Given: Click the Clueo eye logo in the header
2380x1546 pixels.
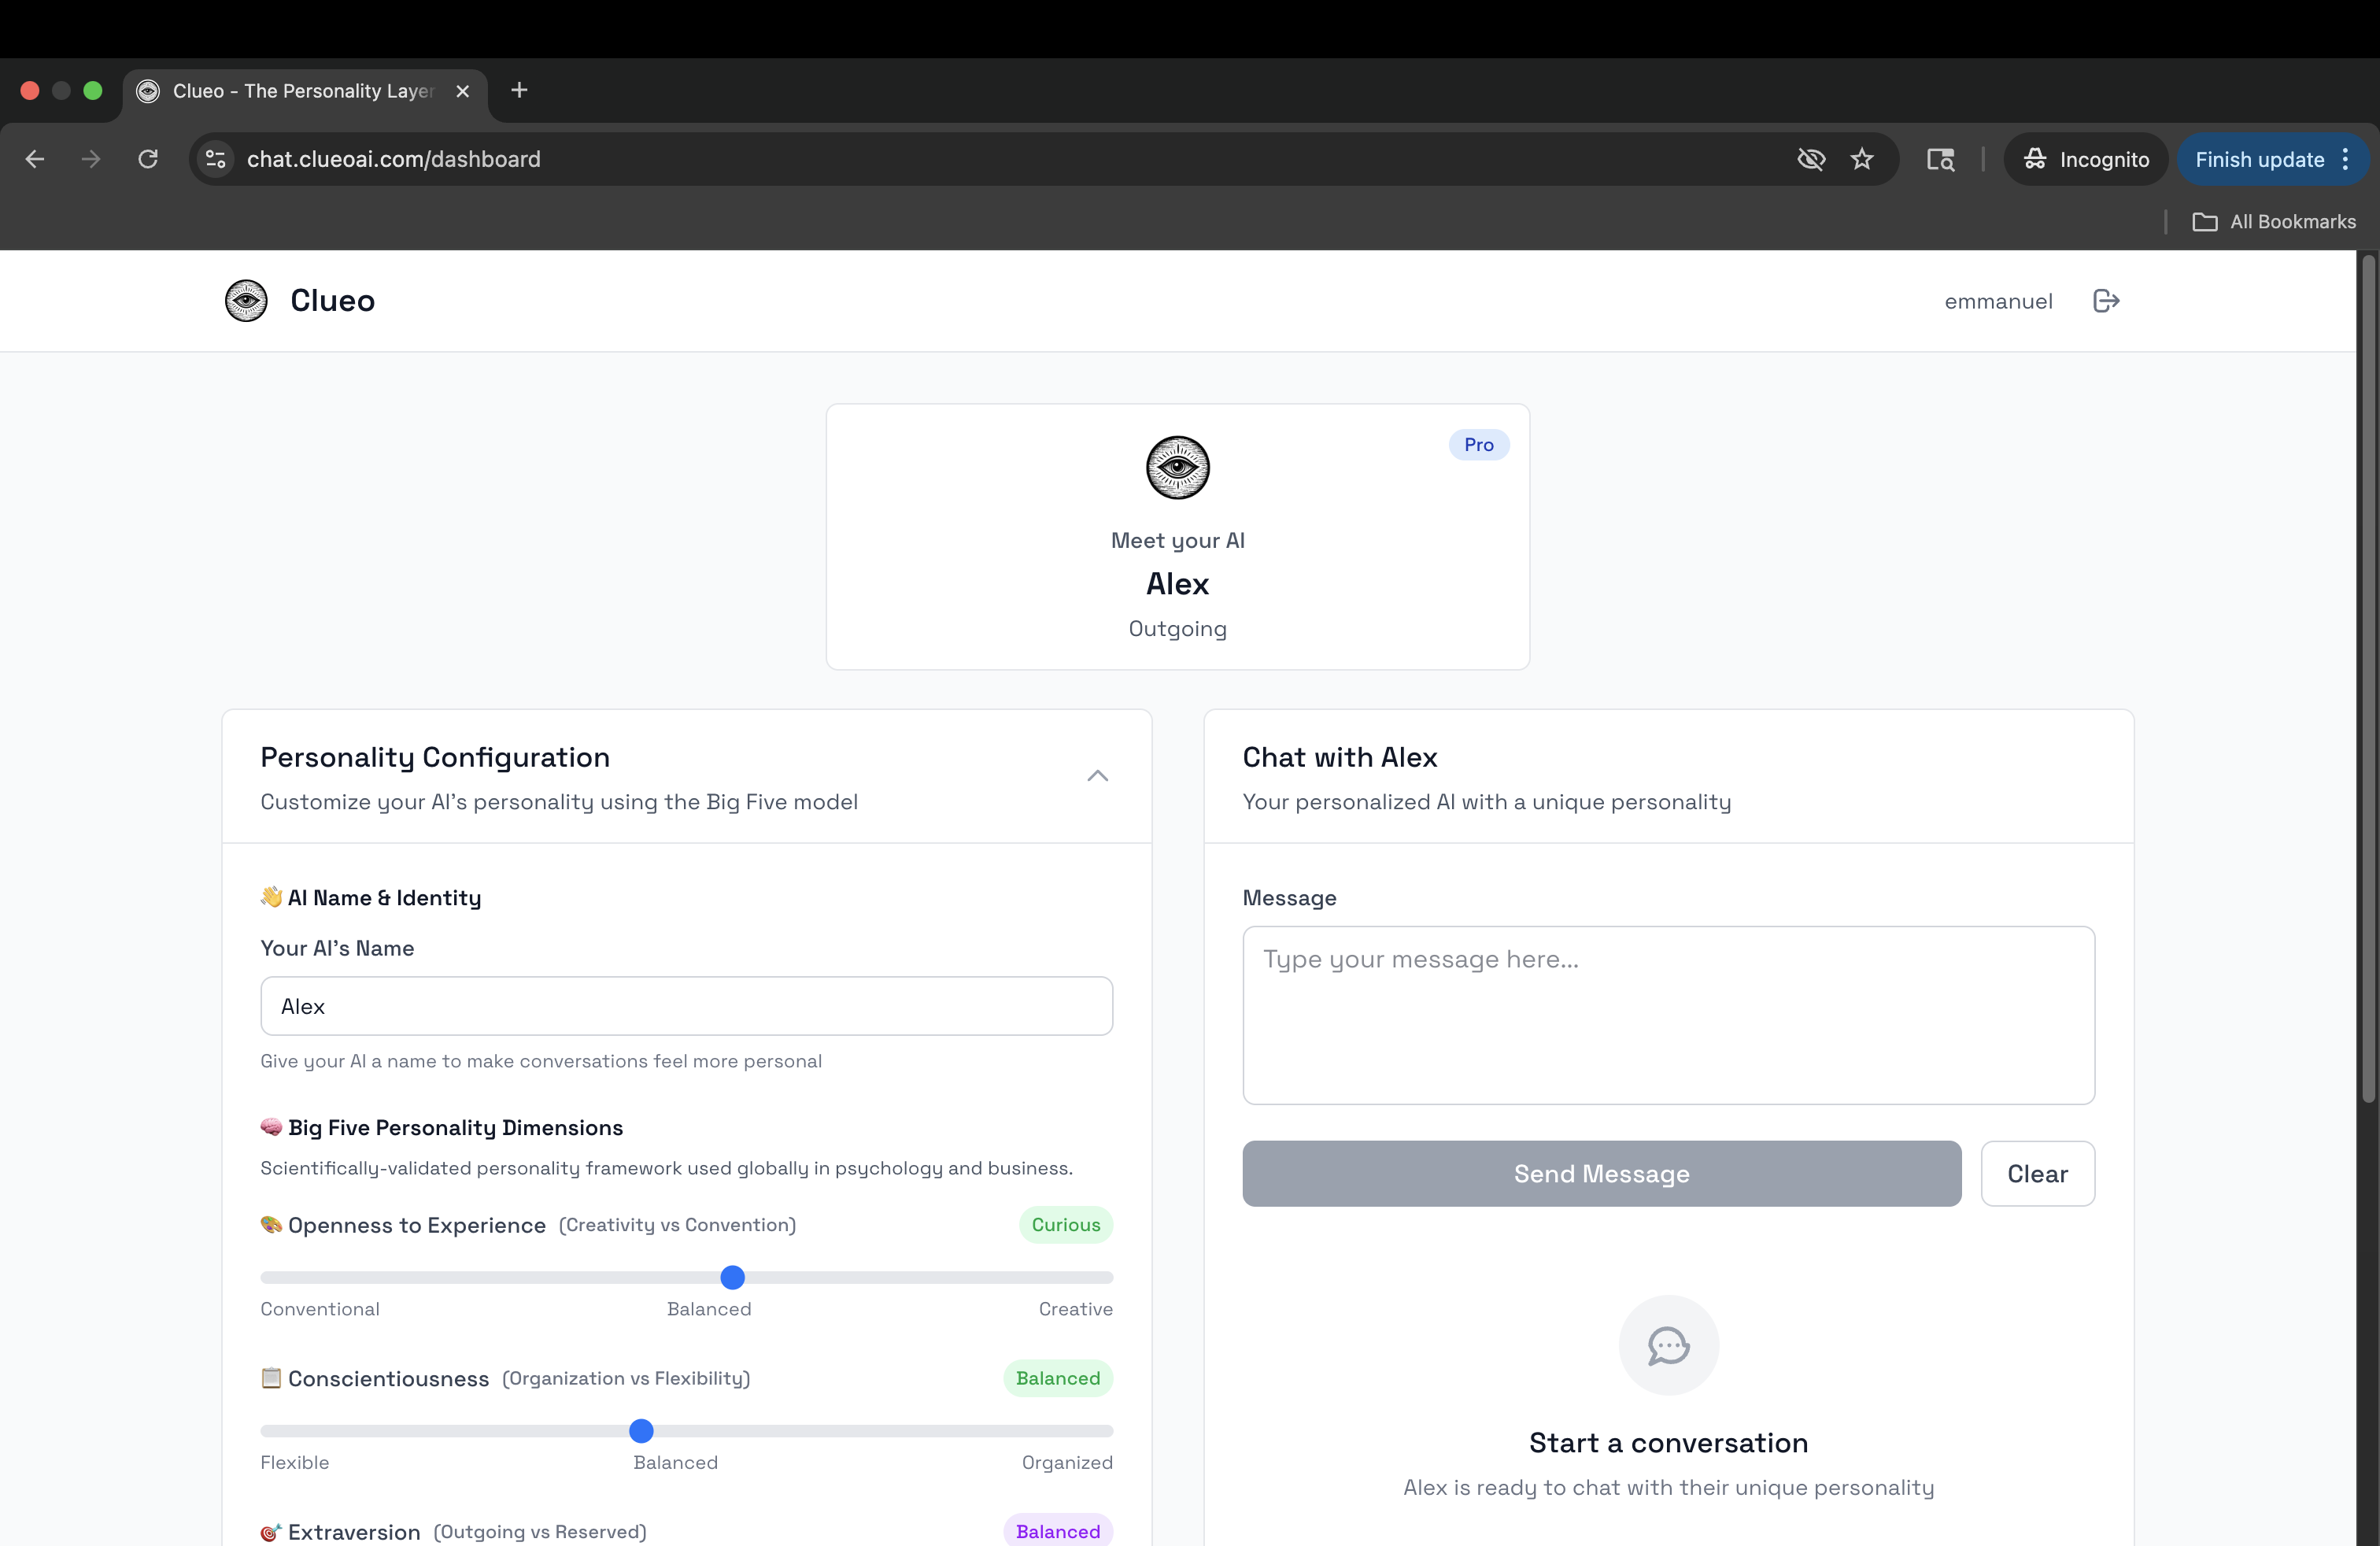Looking at the screenshot, I should point(246,301).
